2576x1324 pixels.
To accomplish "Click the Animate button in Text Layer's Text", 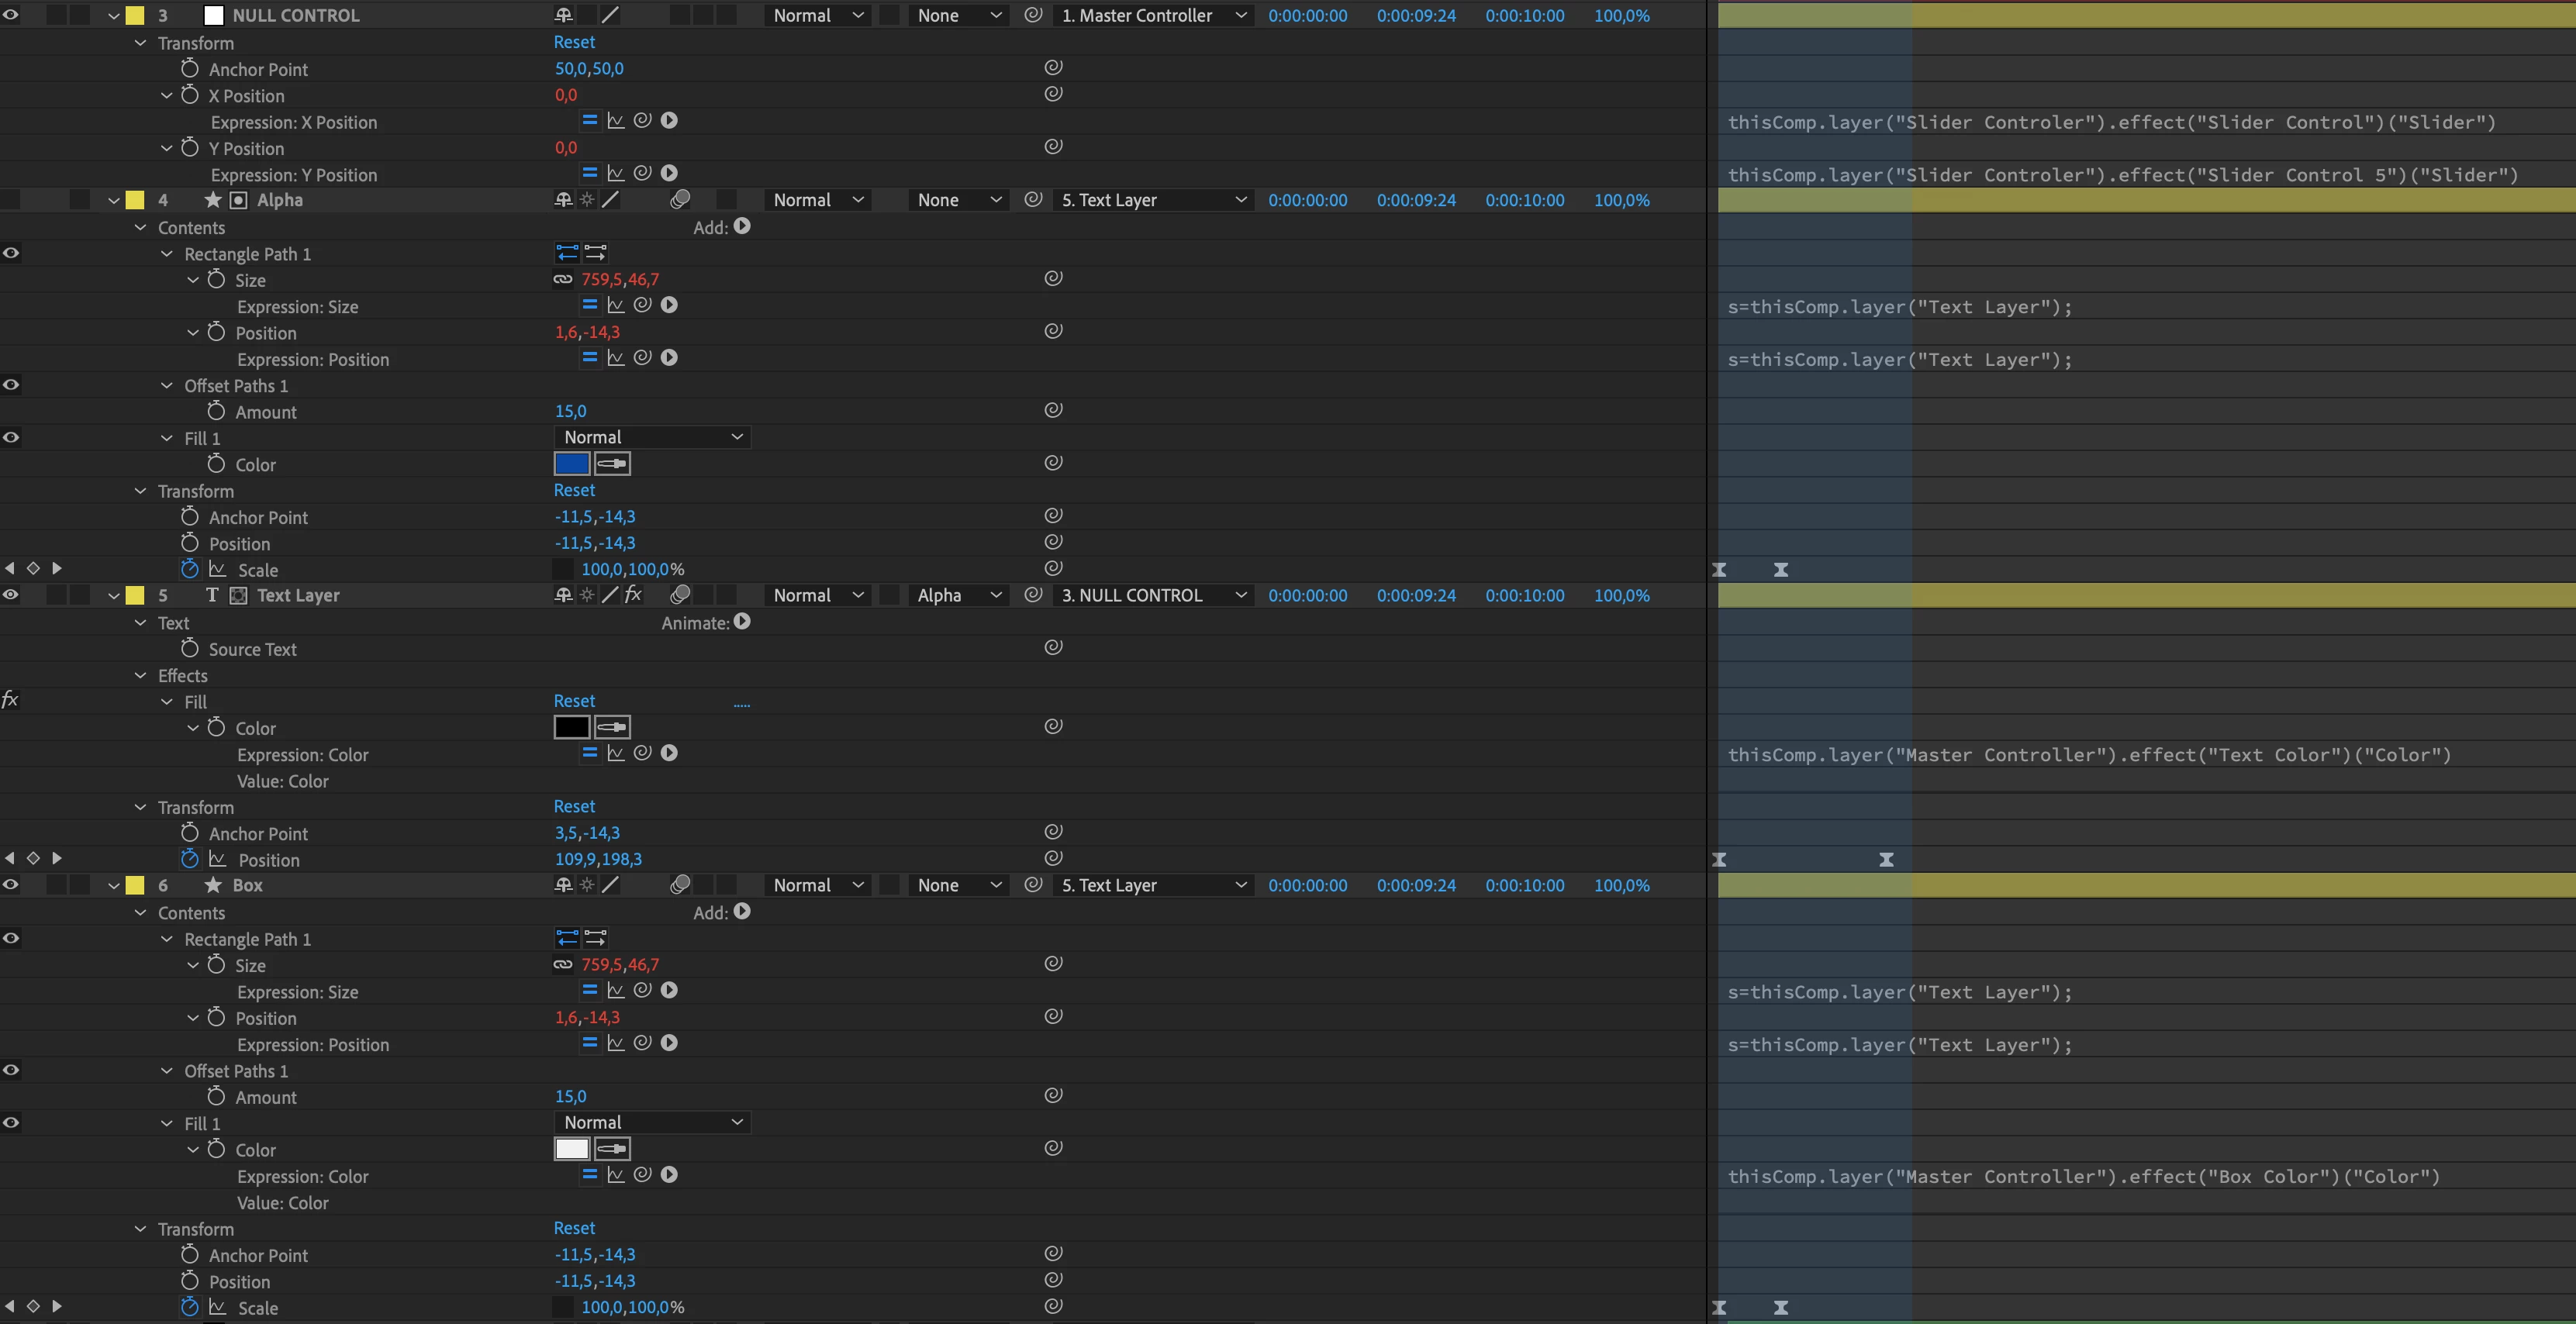I will pyautogui.click(x=741, y=621).
